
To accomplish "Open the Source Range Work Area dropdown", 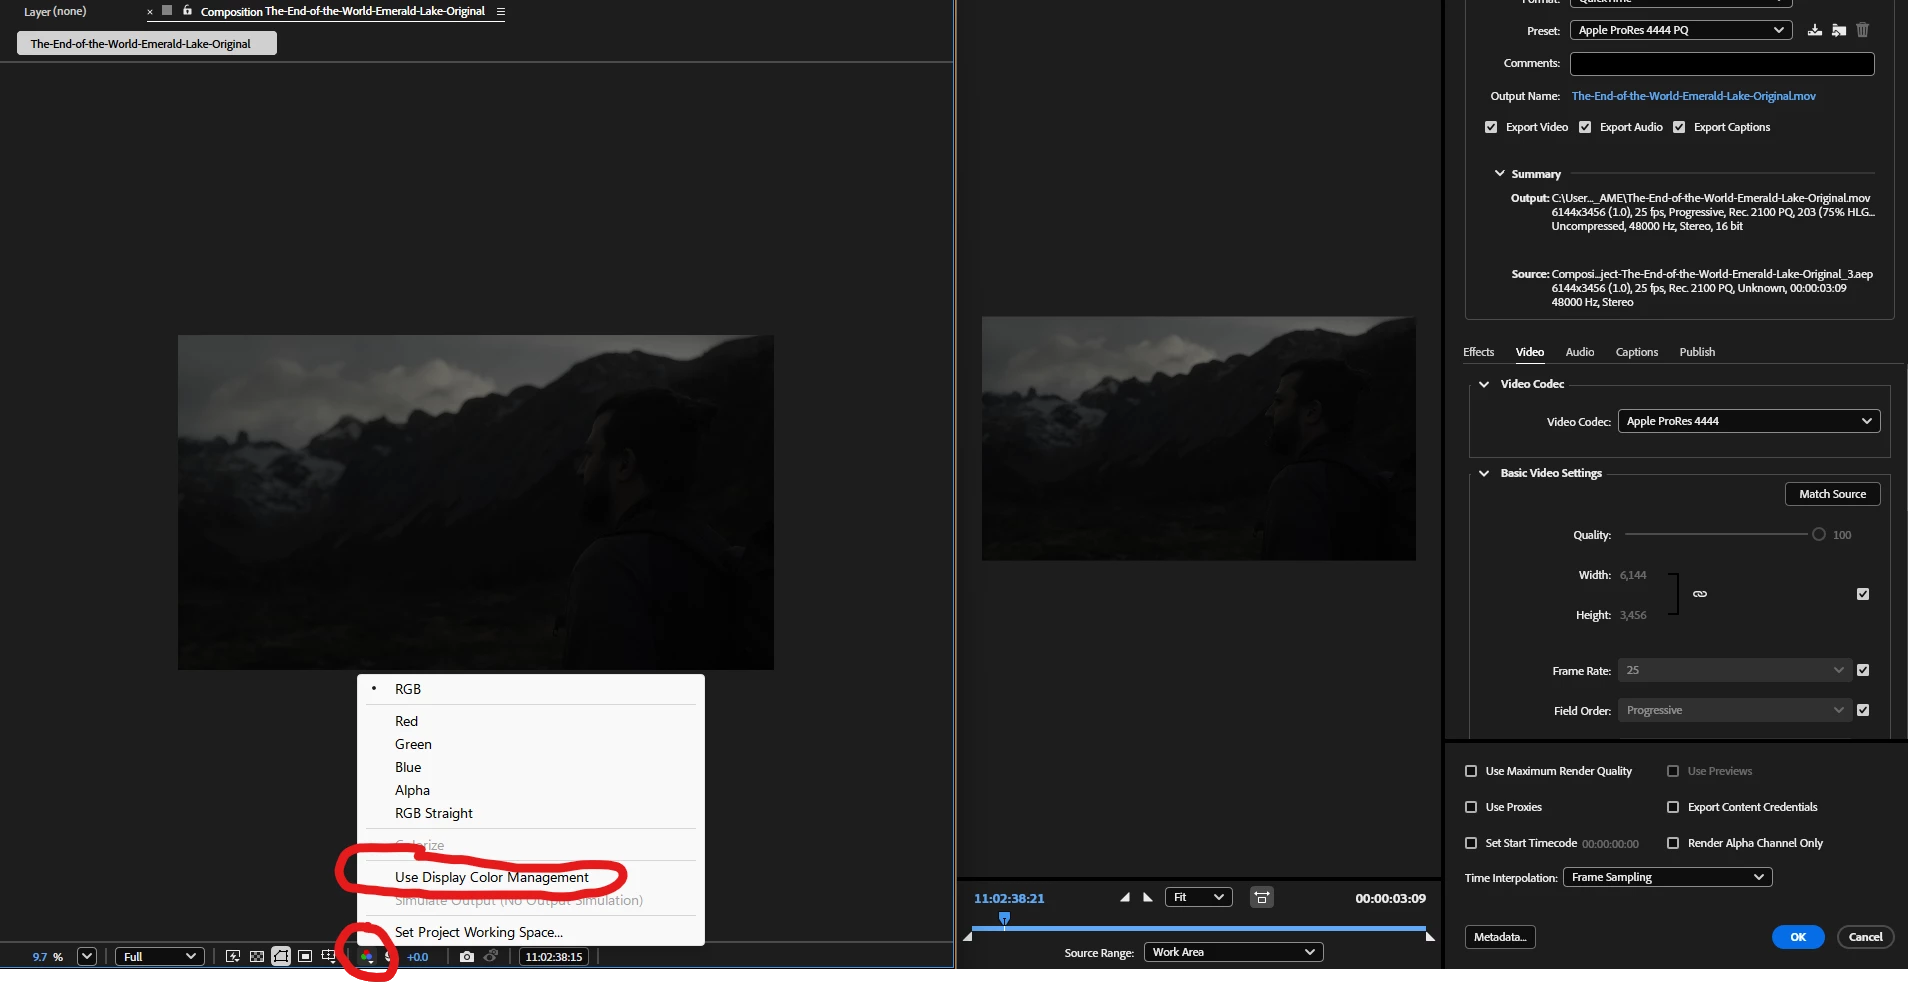I will (x=1233, y=952).
